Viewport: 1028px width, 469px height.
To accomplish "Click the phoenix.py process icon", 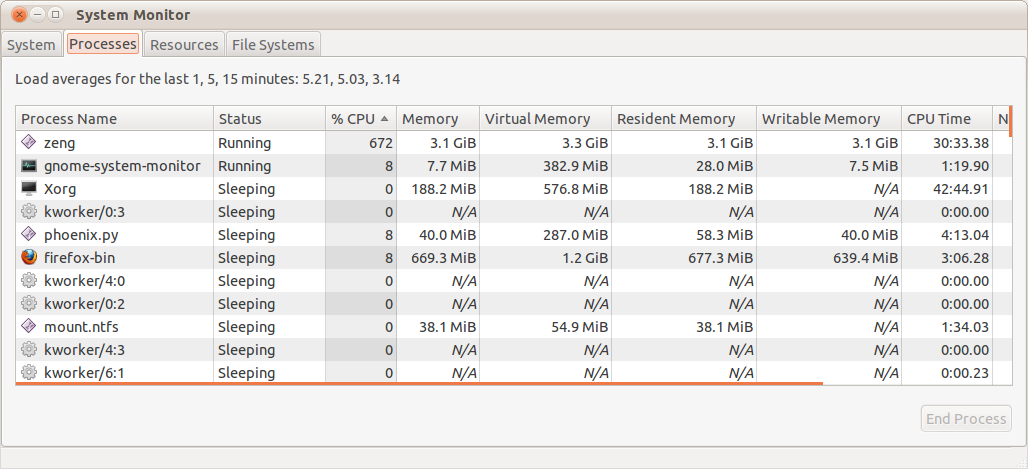I will point(29,234).
